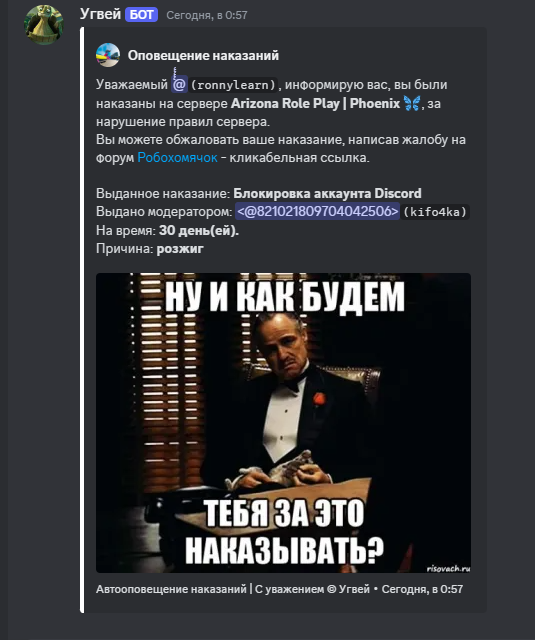Click the small round embed author avatar
This screenshot has width=535, height=640.
[108, 55]
